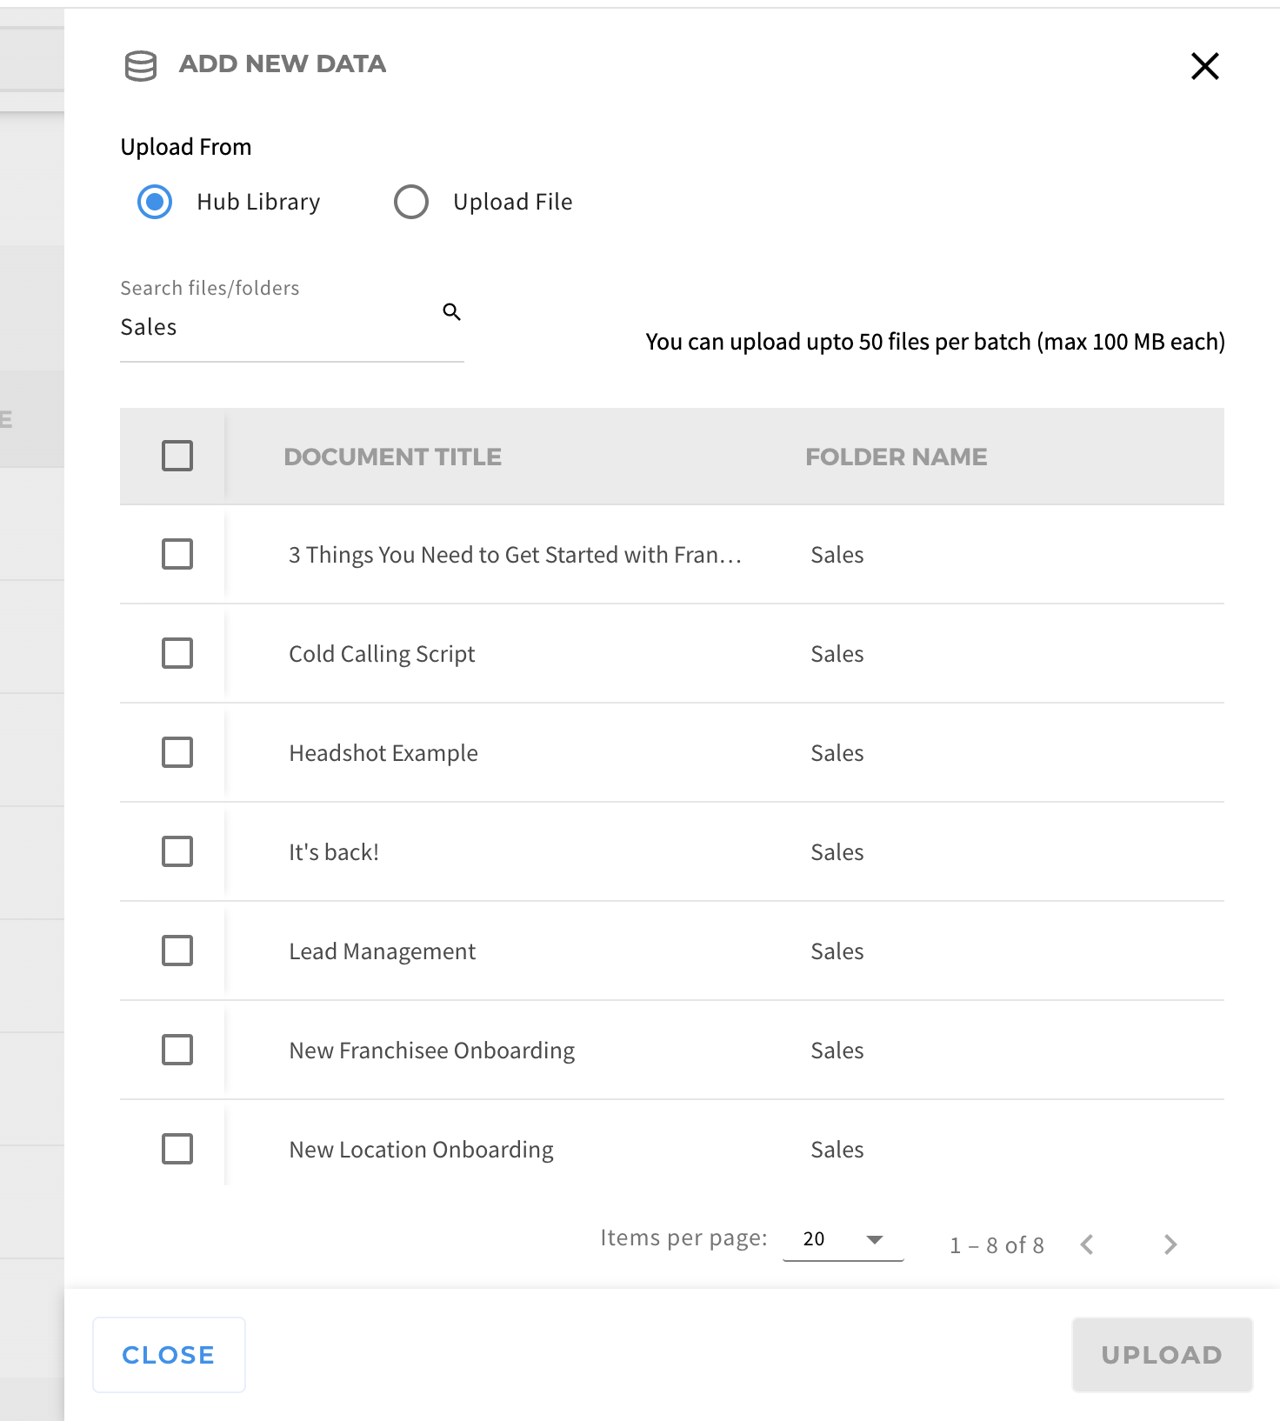Select the Lead Management document checkbox
Screen dimensions: 1280x1421
click(177, 950)
